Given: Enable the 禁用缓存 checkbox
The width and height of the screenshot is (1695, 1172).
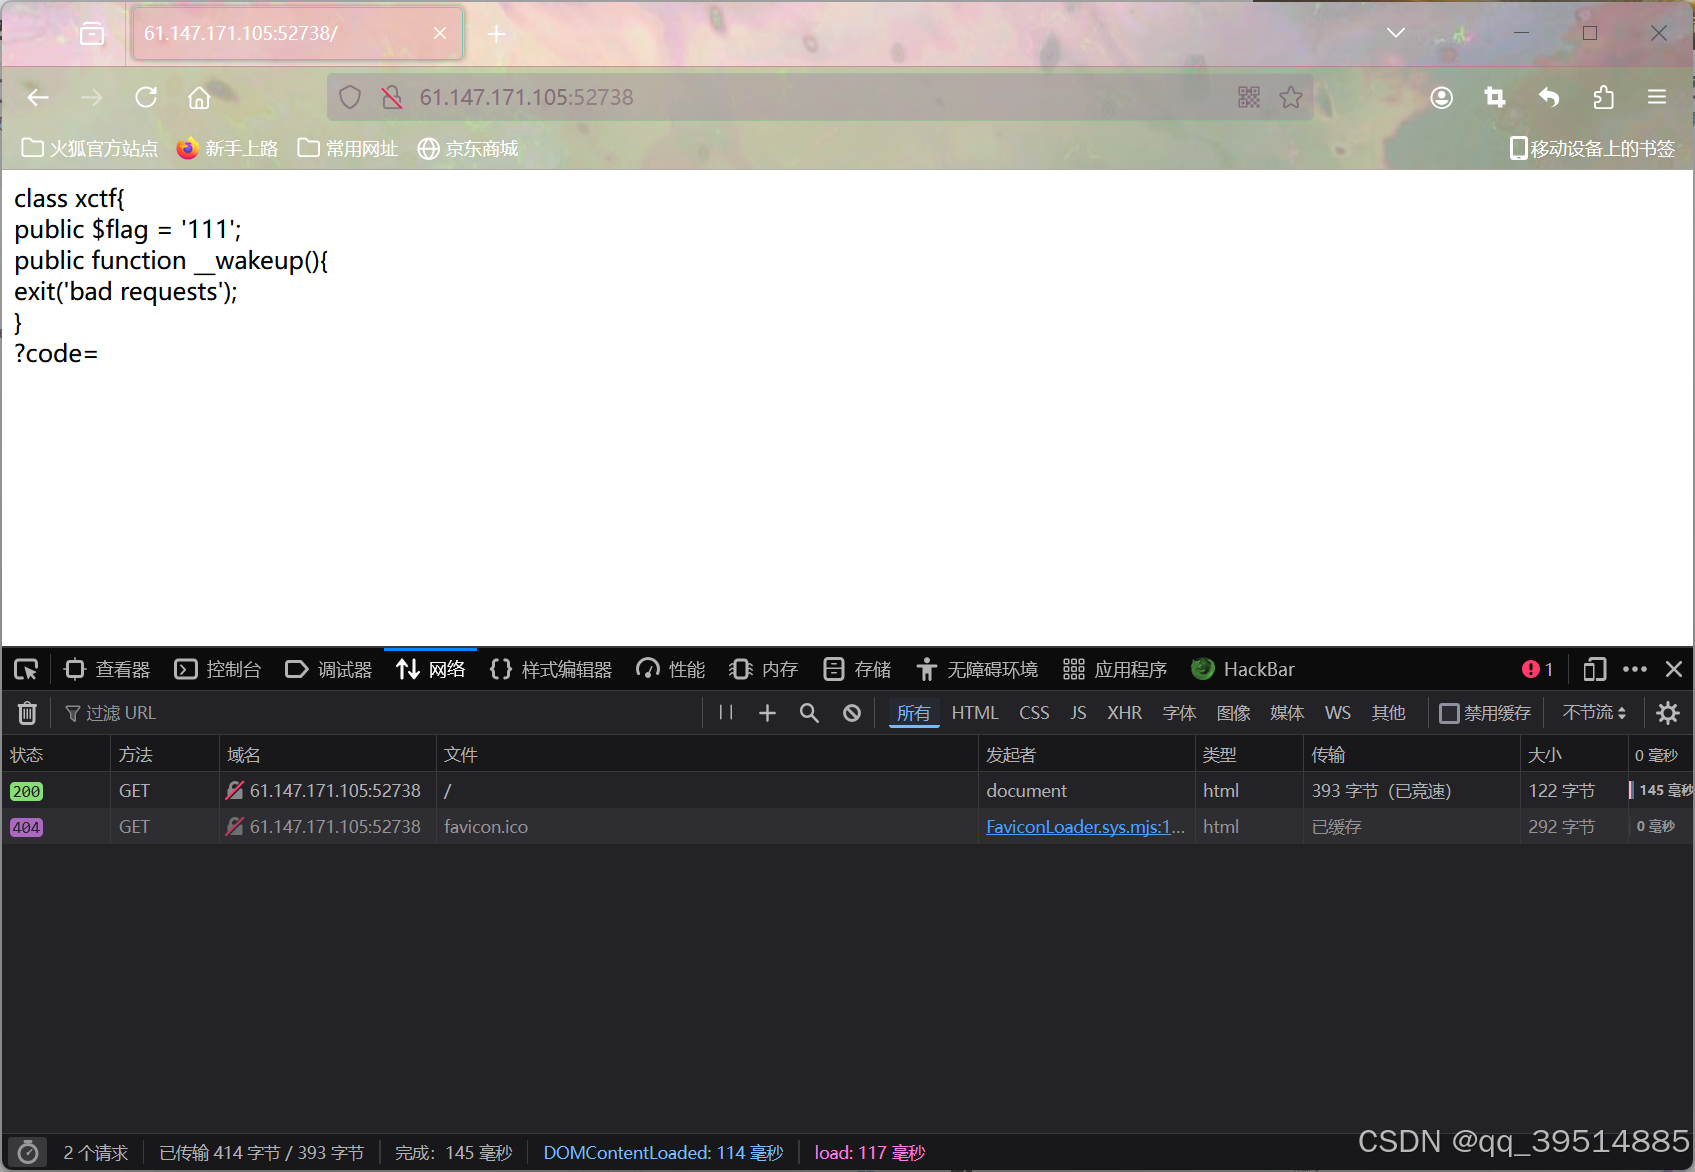Looking at the screenshot, I should click(1449, 713).
